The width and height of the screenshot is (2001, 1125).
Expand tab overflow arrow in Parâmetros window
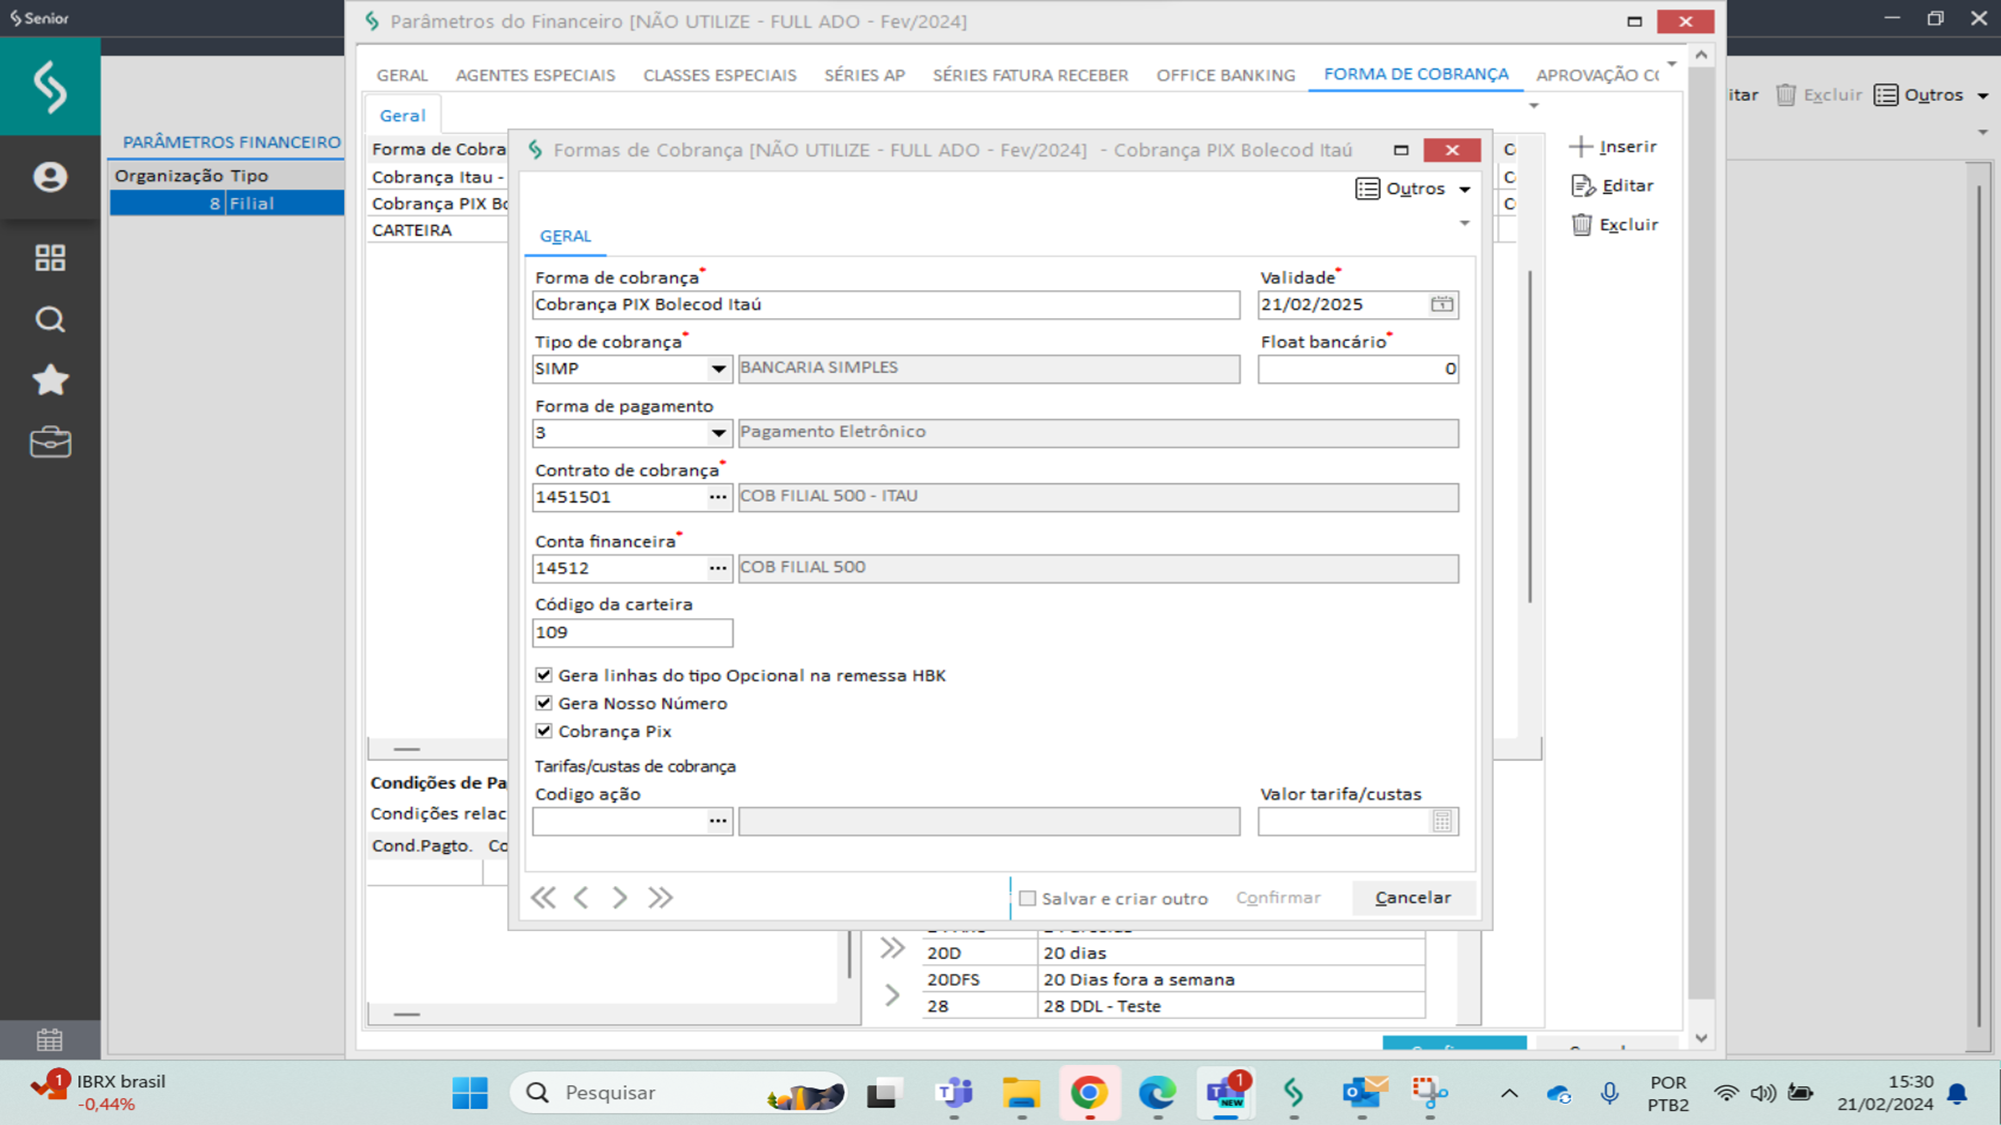(1671, 64)
